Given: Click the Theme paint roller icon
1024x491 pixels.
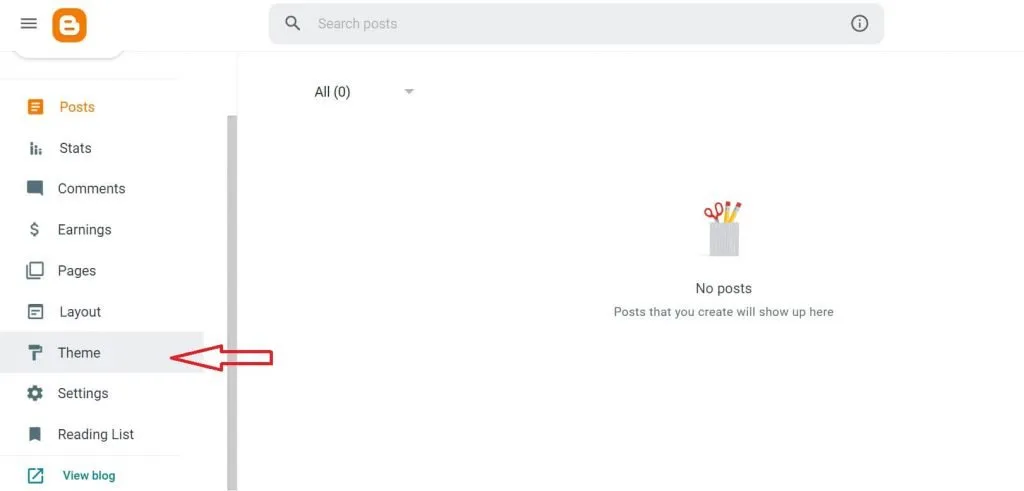Looking at the screenshot, I should tap(35, 352).
